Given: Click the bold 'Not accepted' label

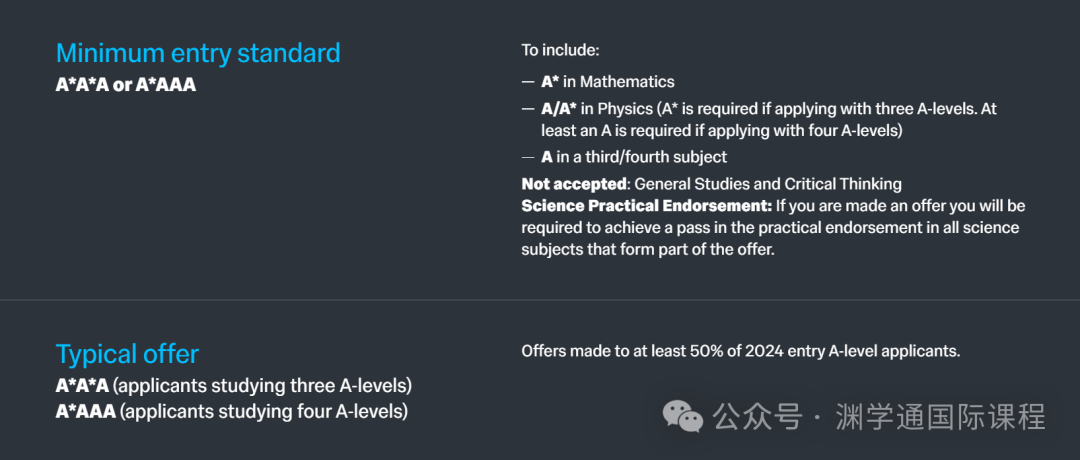Looking at the screenshot, I should click(574, 184).
